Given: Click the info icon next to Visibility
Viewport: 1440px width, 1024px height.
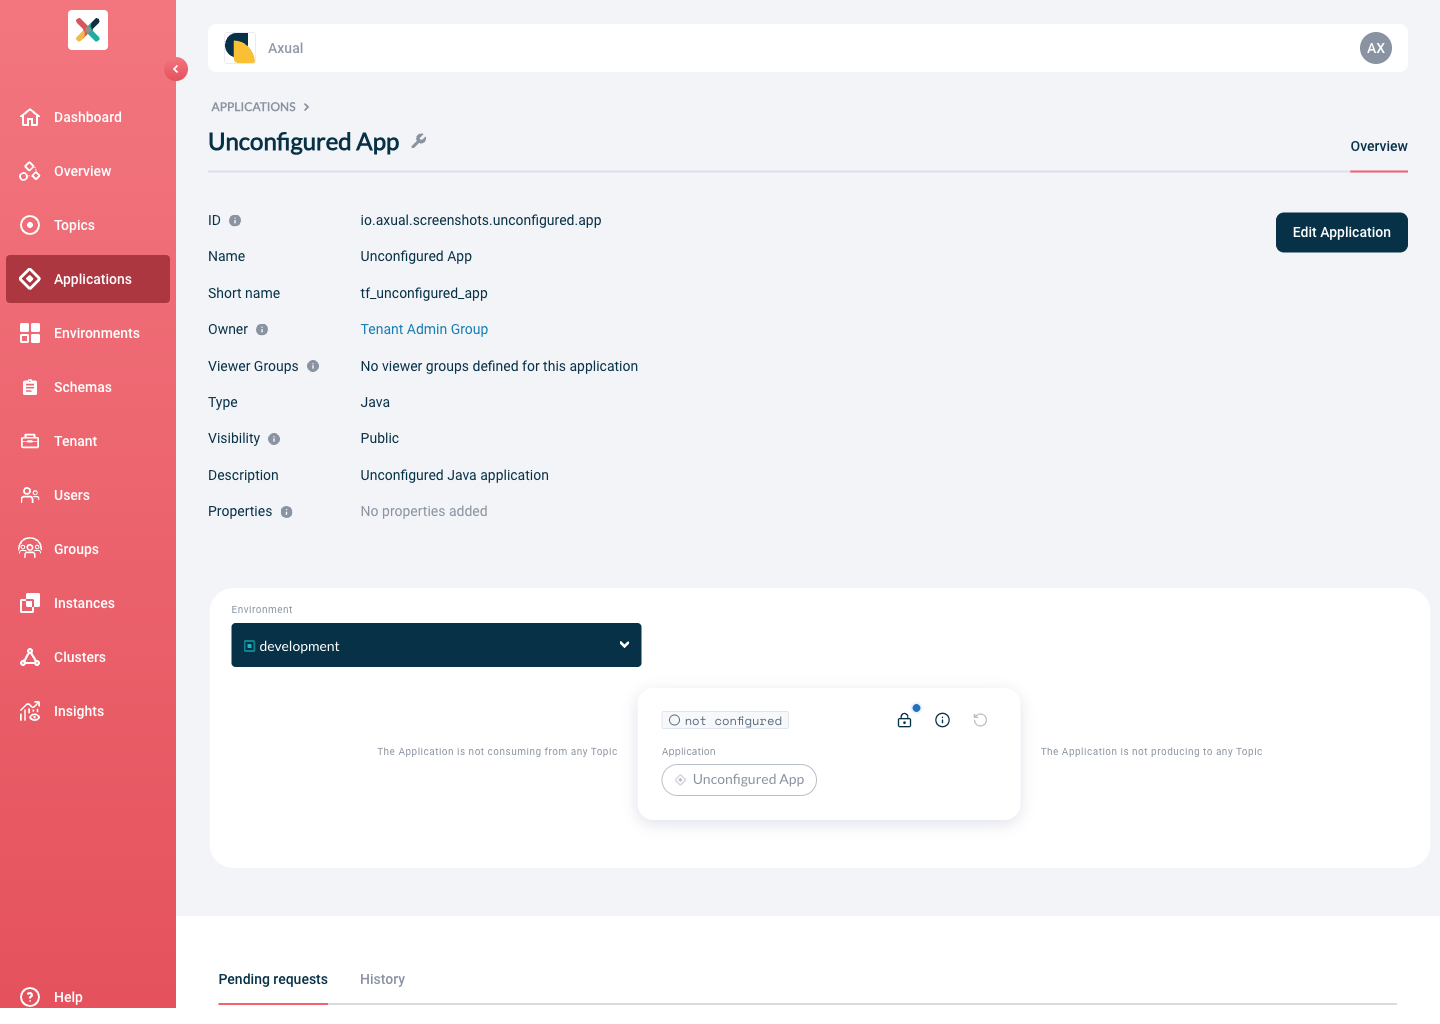Looking at the screenshot, I should click(274, 439).
